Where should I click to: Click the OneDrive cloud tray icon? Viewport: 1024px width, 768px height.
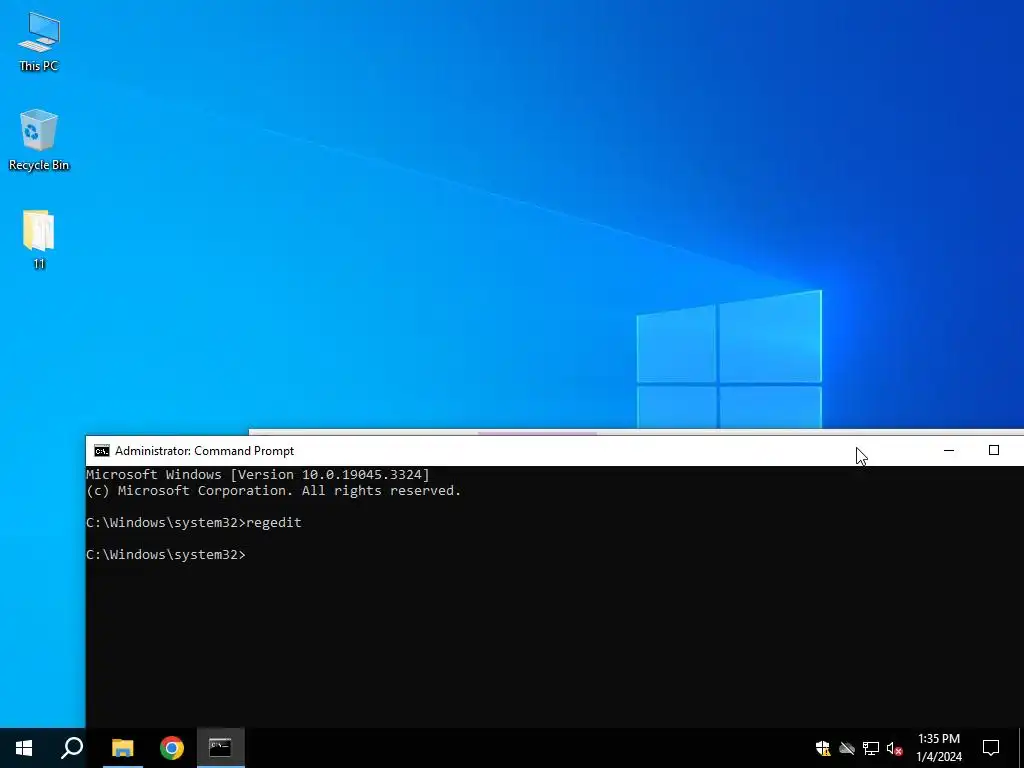click(x=847, y=748)
